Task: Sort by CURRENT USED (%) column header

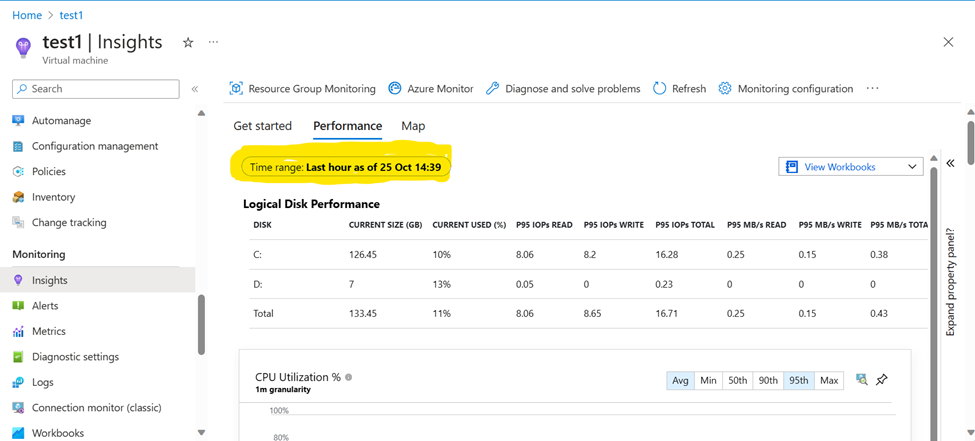Action: point(469,225)
